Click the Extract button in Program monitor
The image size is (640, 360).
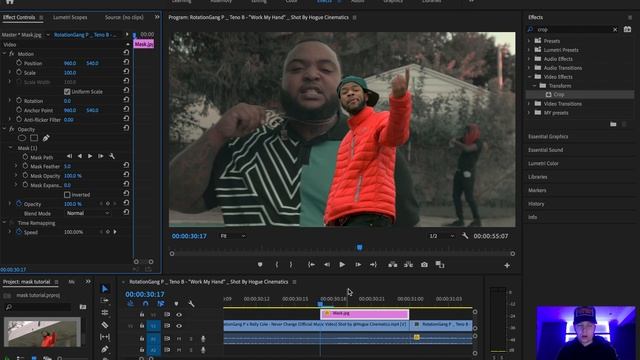coord(408,264)
